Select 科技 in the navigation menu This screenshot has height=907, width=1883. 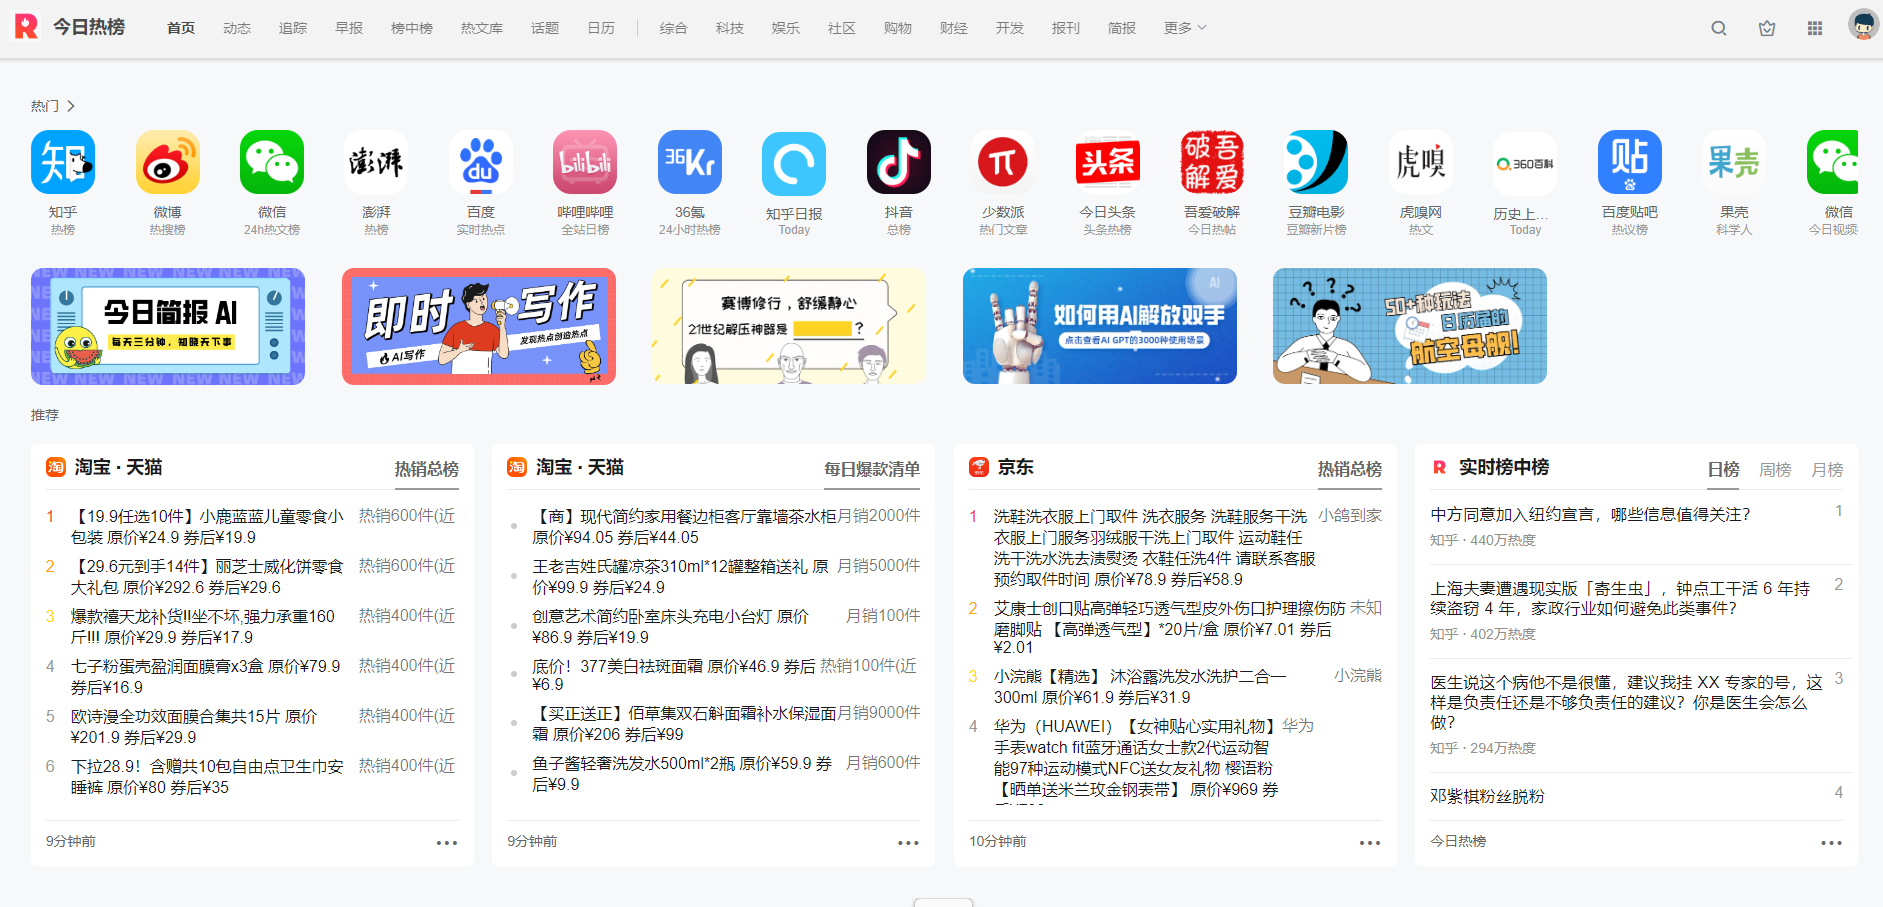coord(729,28)
